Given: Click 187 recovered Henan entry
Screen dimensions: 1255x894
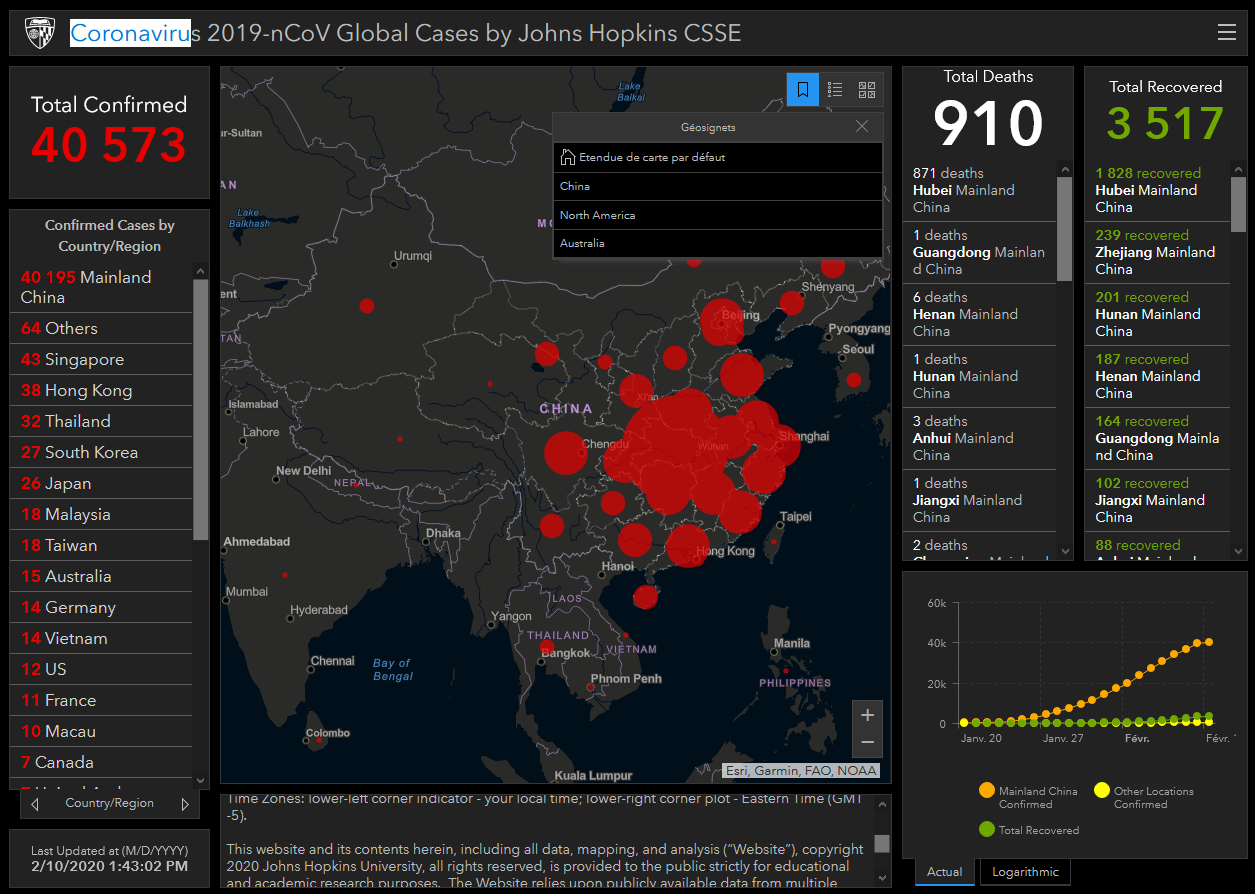Looking at the screenshot, I should [x=1158, y=376].
